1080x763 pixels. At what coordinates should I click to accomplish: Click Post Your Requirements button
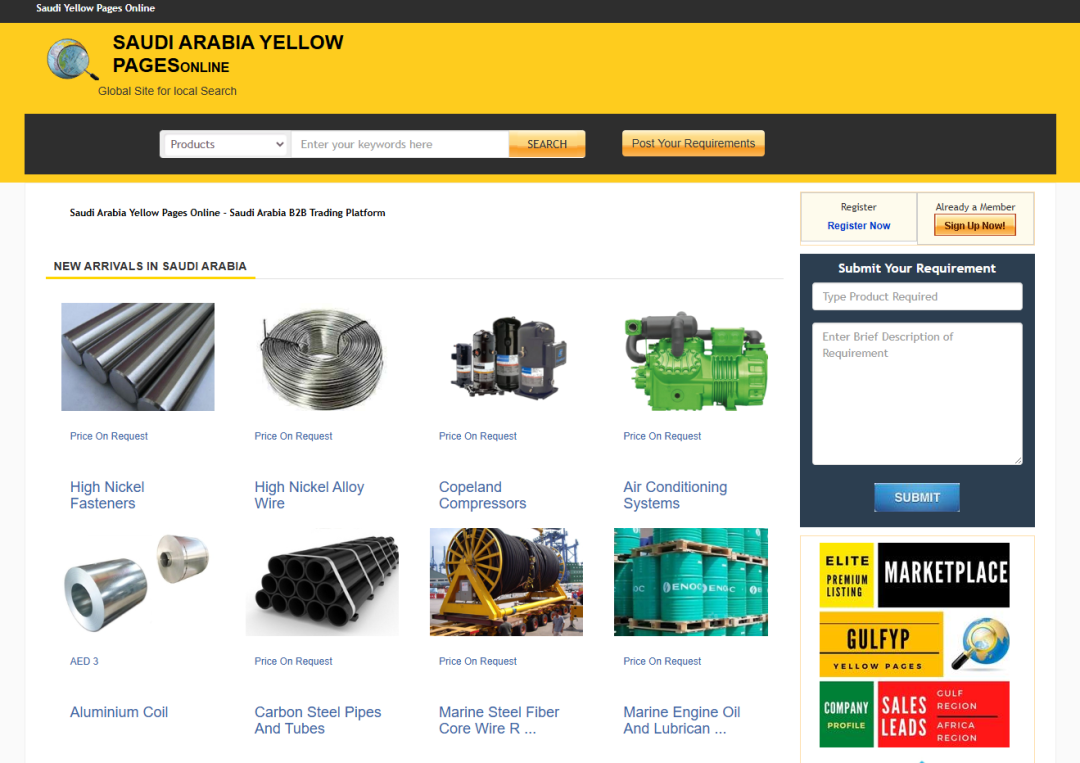click(x=693, y=143)
